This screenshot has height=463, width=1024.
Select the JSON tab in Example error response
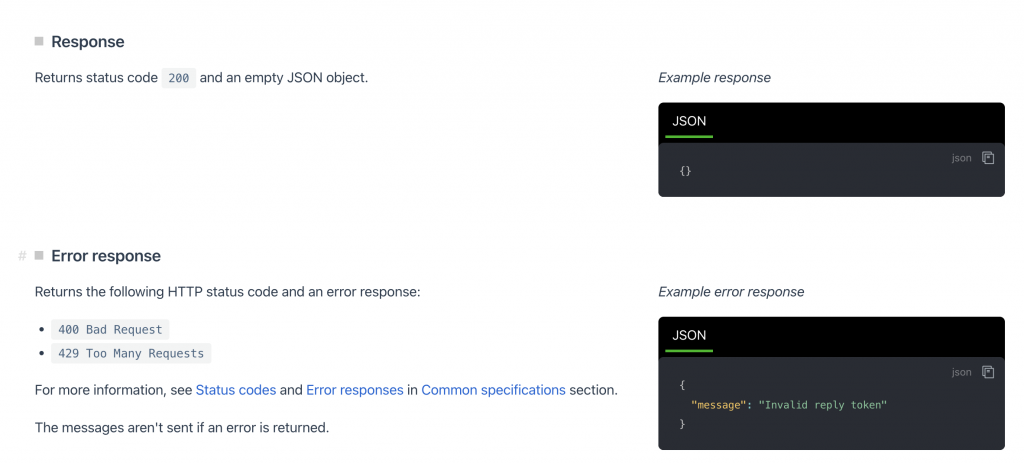689,336
